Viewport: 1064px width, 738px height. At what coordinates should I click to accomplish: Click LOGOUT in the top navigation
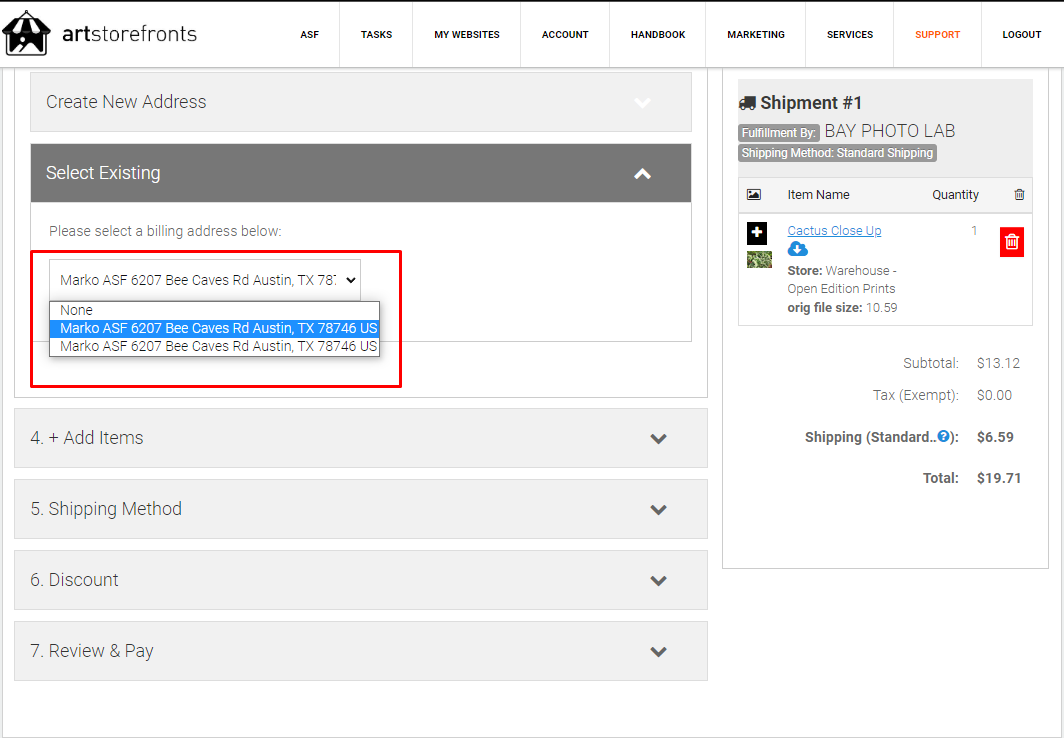tap(1022, 35)
